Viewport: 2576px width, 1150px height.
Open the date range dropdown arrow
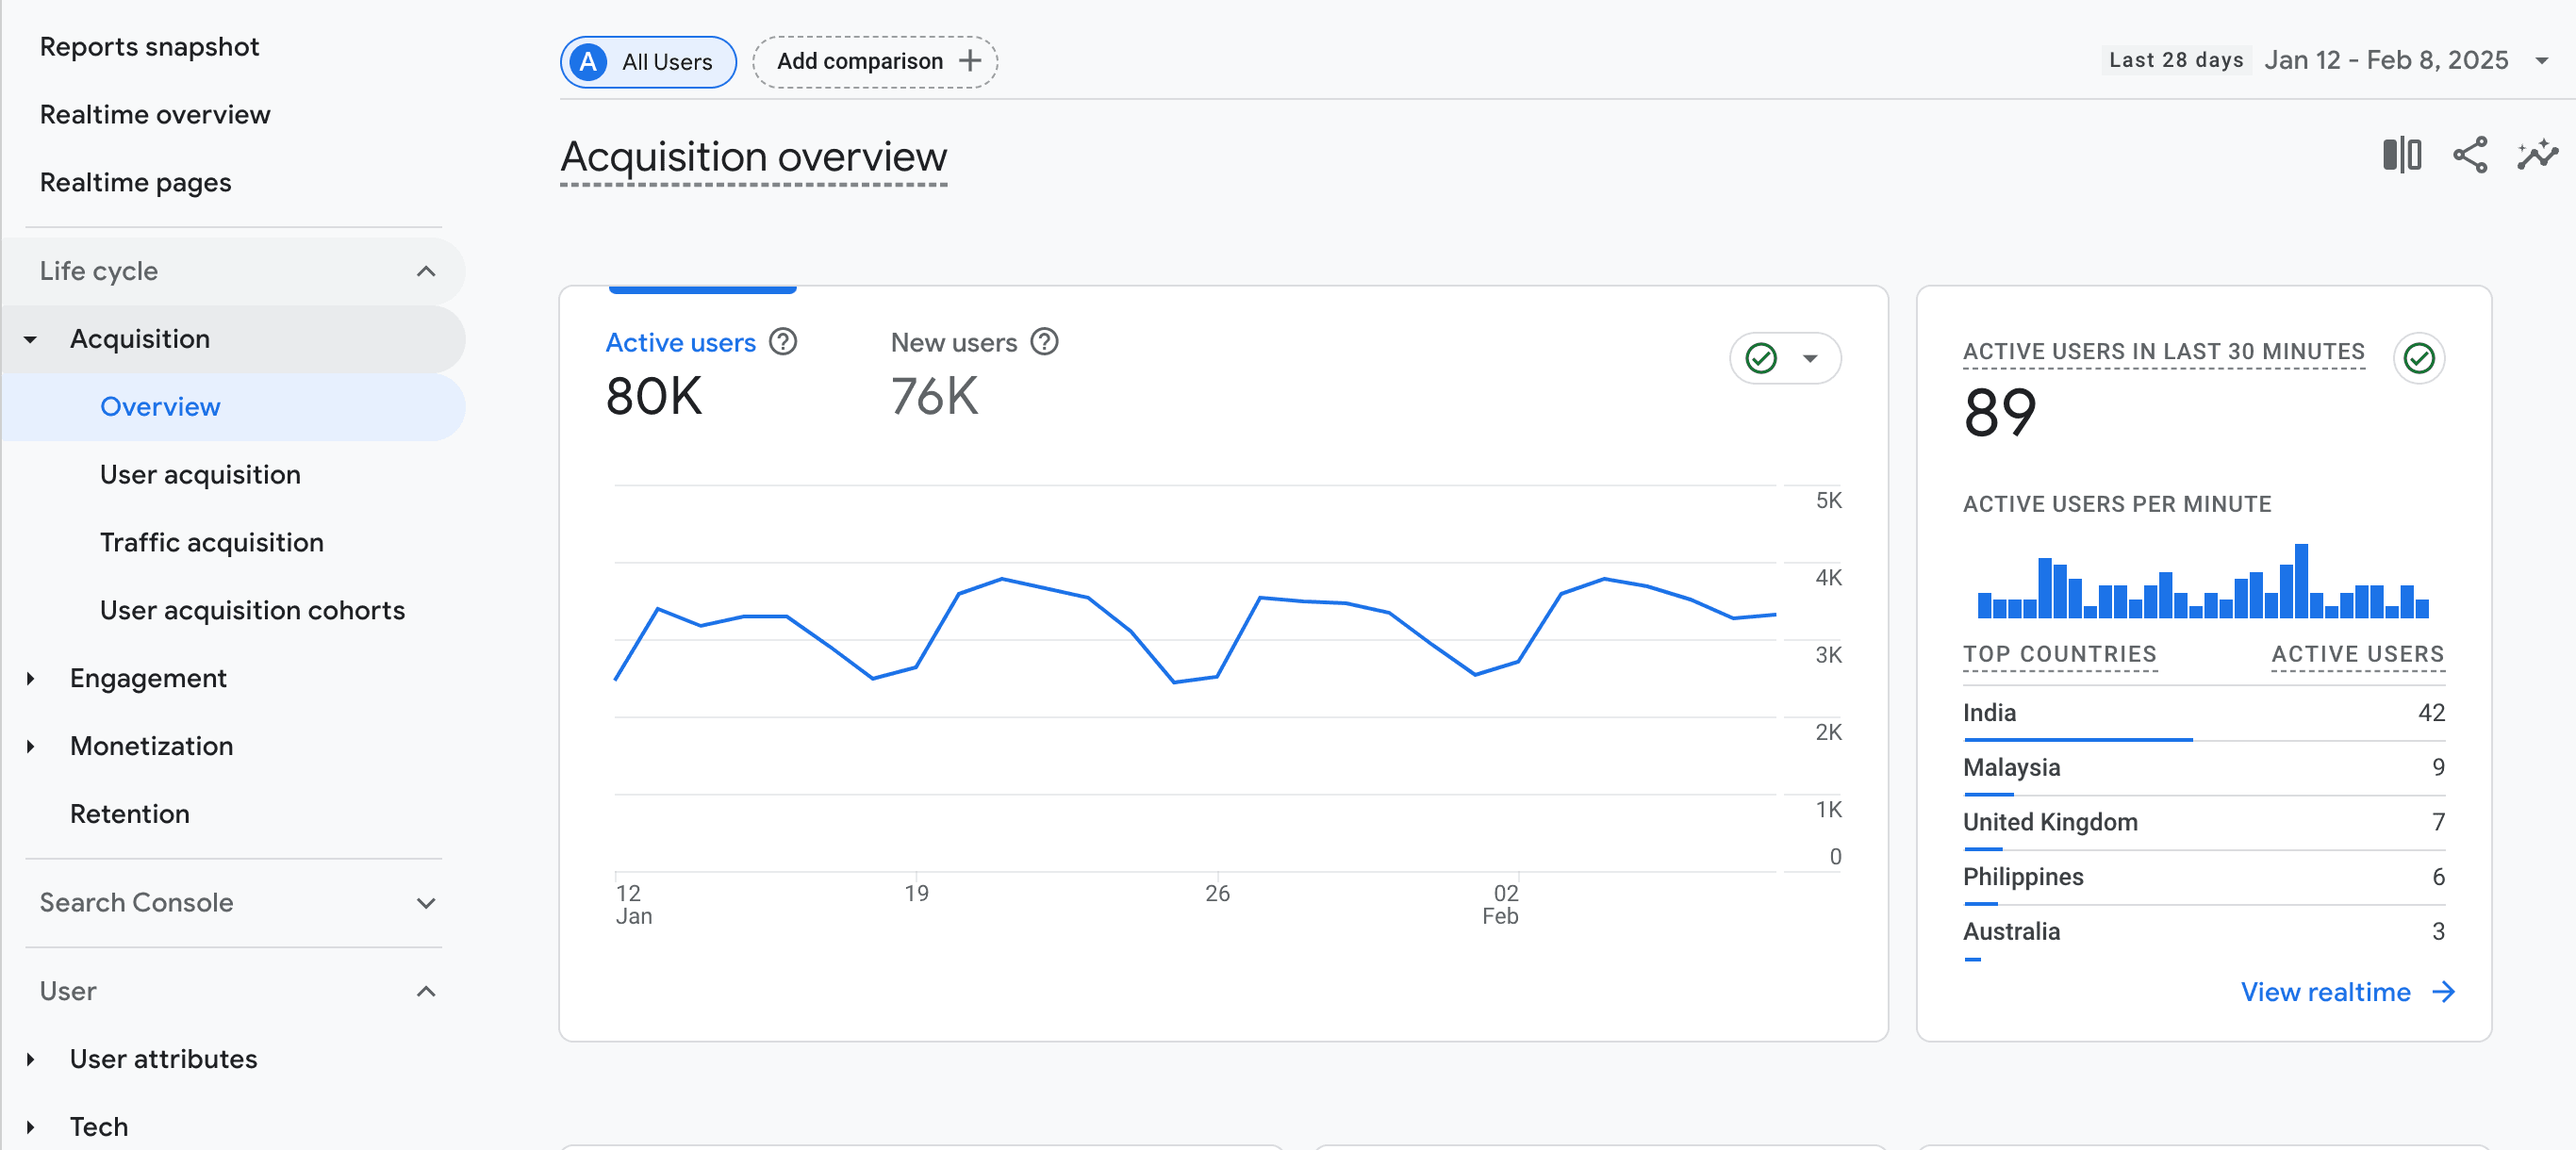click(2541, 61)
